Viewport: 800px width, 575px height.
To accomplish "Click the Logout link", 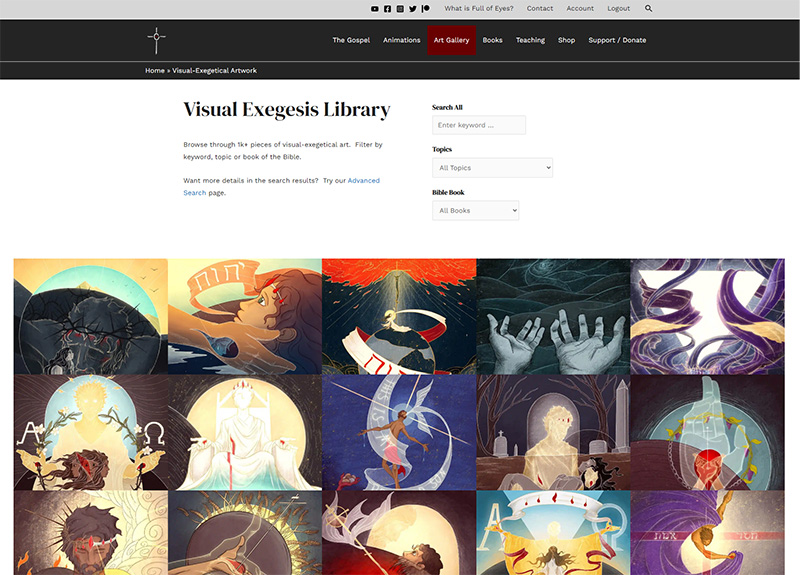I will pyautogui.click(x=618, y=9).
